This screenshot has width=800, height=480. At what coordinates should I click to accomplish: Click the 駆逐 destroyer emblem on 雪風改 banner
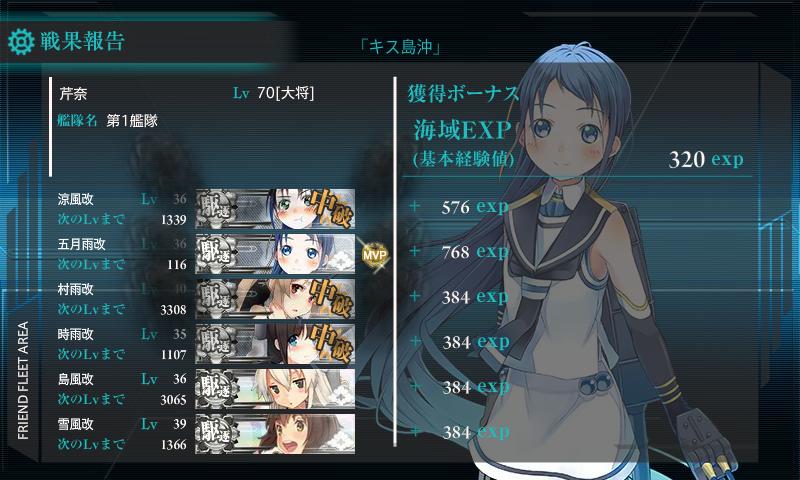tap(216, 433)
